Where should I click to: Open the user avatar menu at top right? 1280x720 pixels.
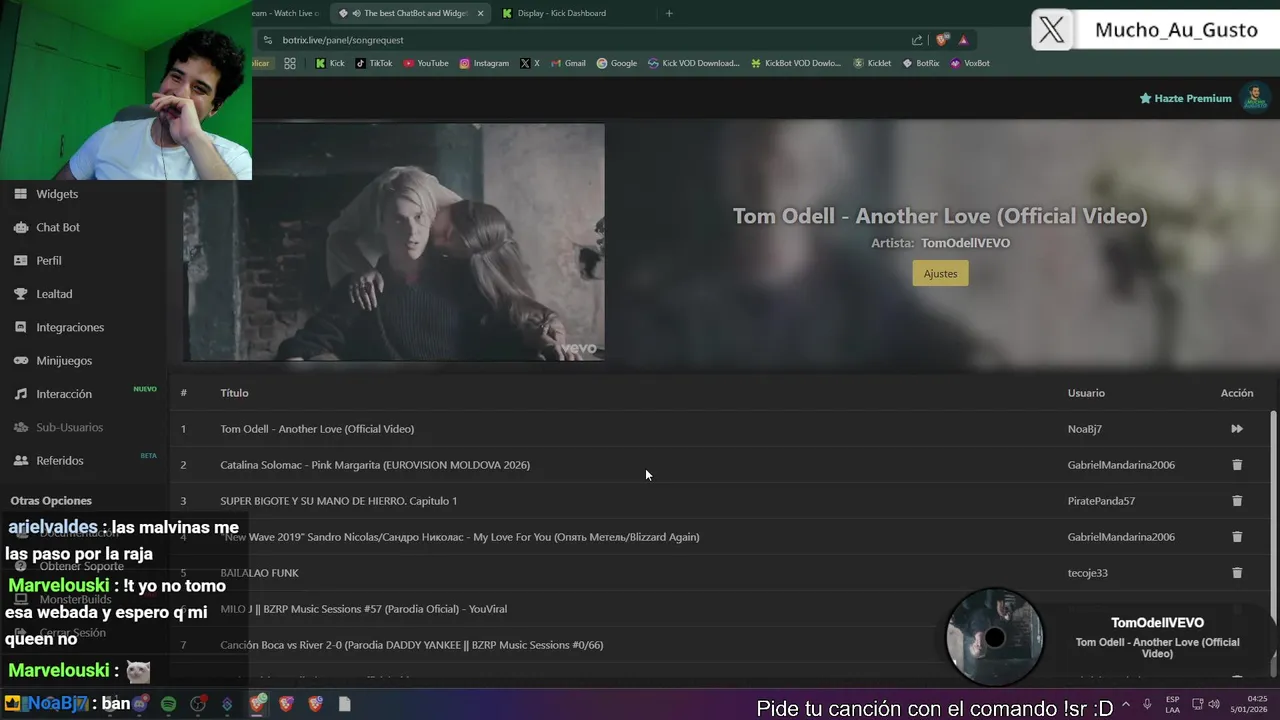pyautogui.click(x=1254, y=98)
